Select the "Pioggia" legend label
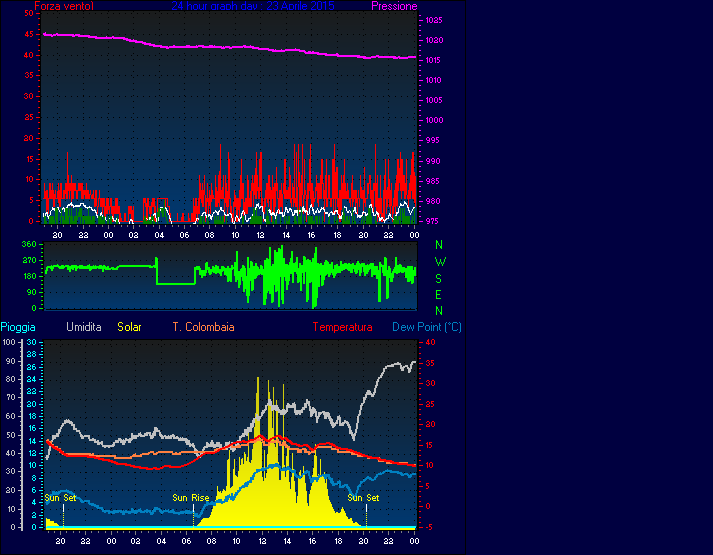 pyautogui.click(x=18, y=327)
